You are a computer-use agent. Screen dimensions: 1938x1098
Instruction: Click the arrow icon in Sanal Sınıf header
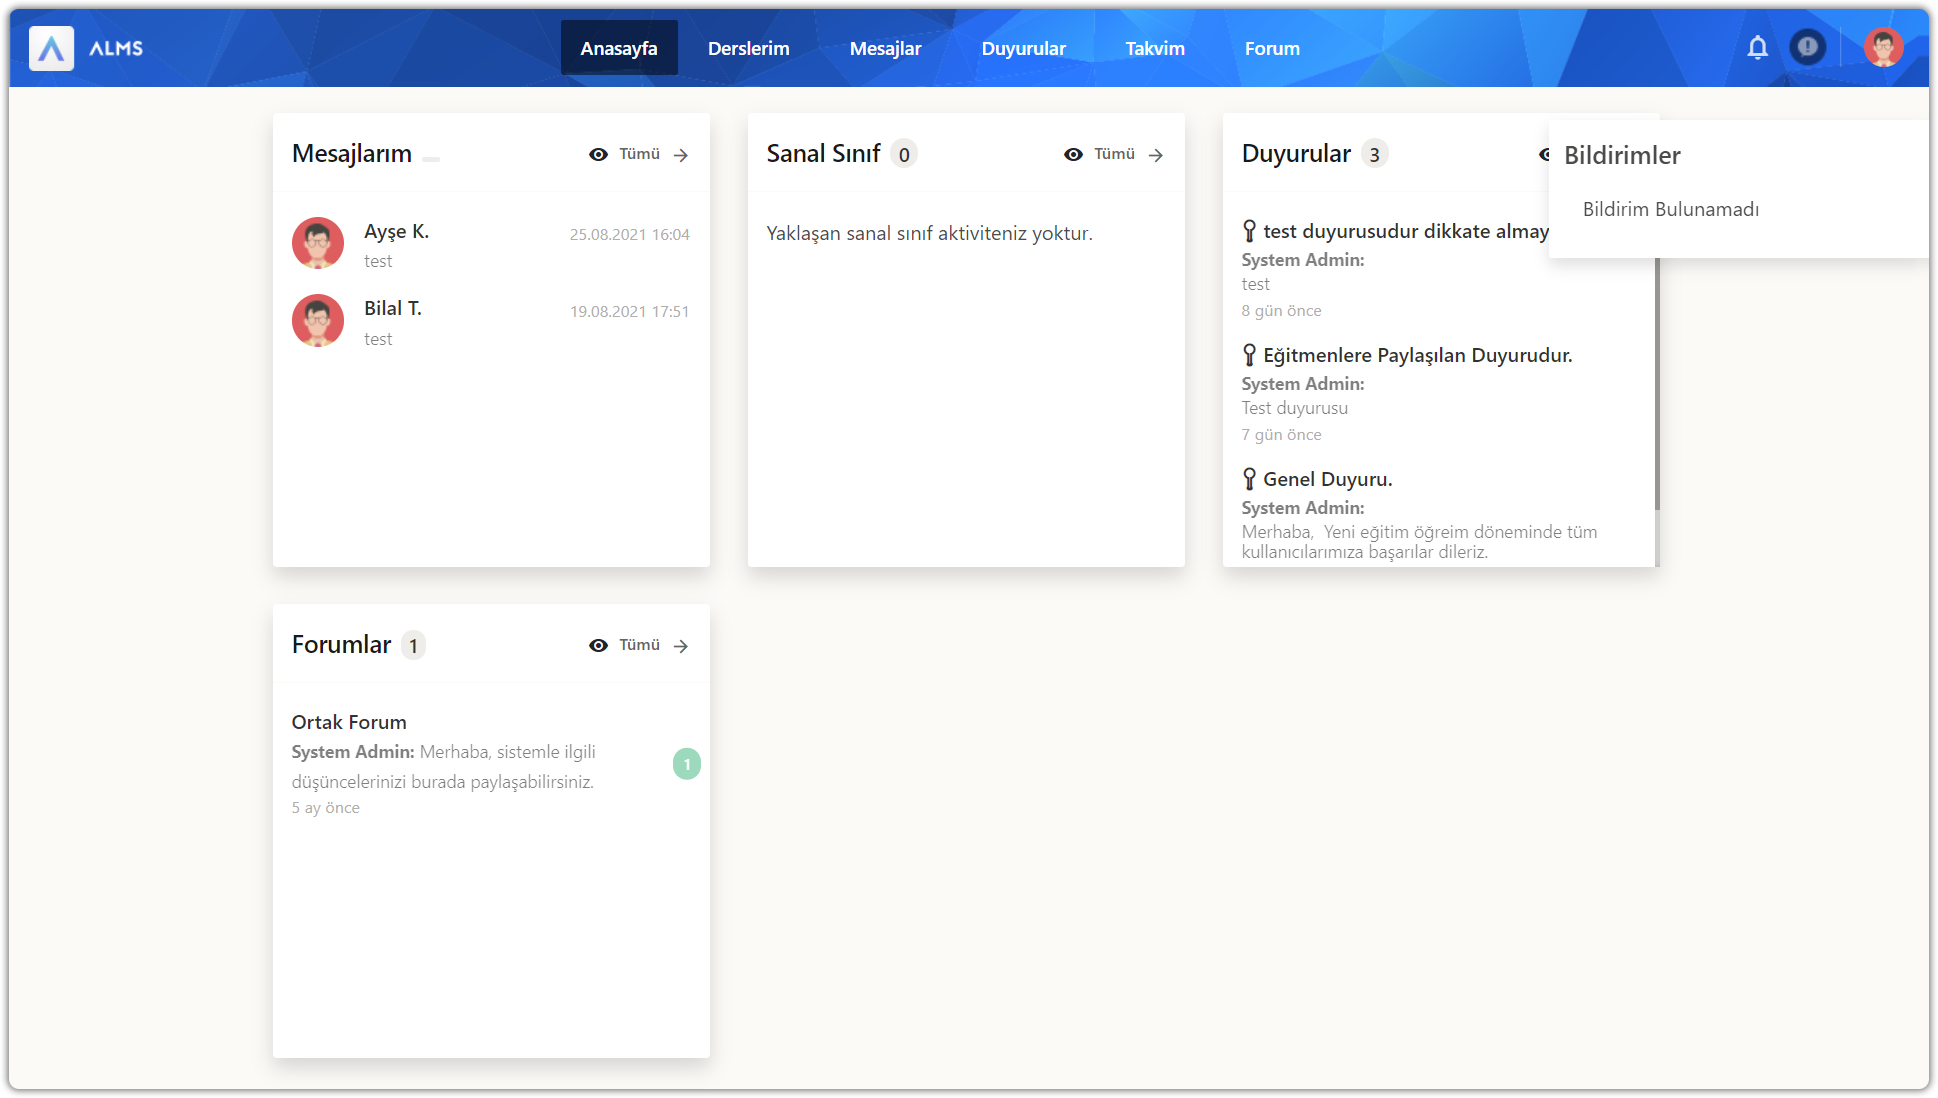pyautogui.click(x=1156, y=155)
